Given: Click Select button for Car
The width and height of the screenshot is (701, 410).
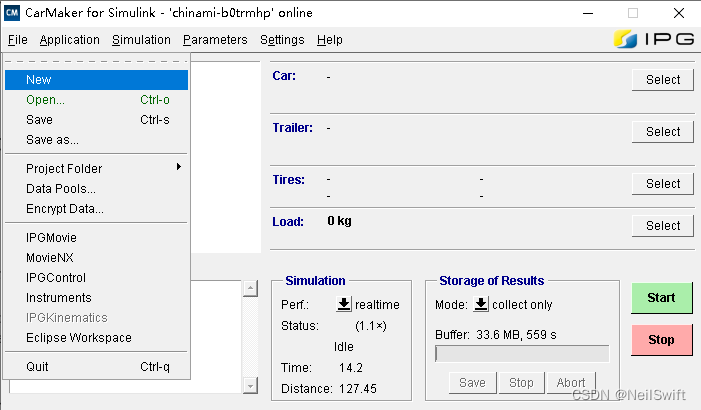Looking at the screenshot, I should point(663,80).
